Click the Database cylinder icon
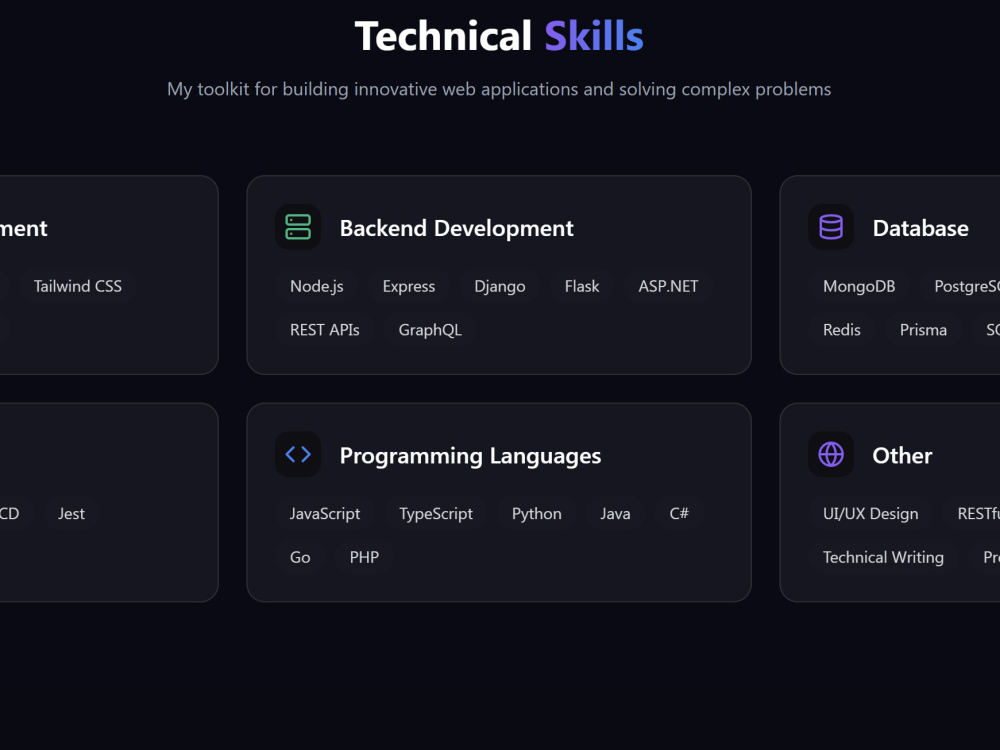The width and height of the screenshot is (1000, 750). tap(831, 227)
